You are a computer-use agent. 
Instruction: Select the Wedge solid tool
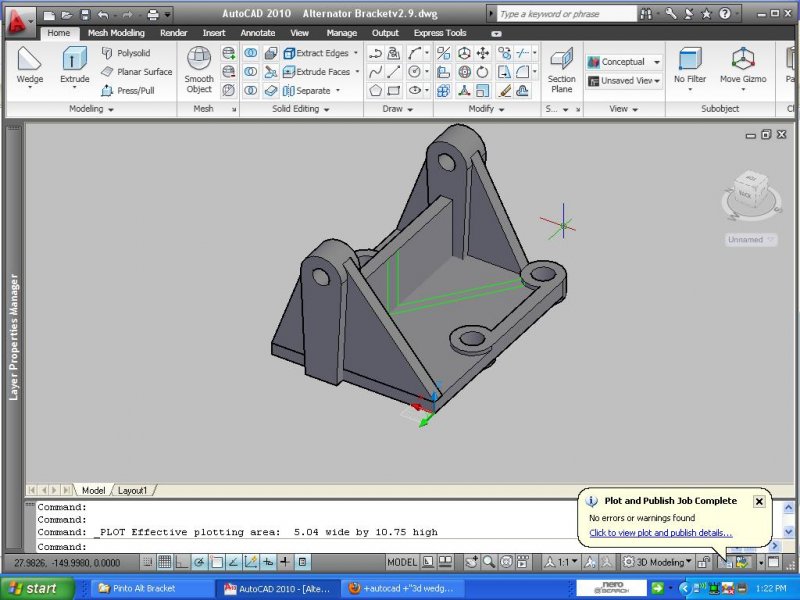tap(29, 66)
